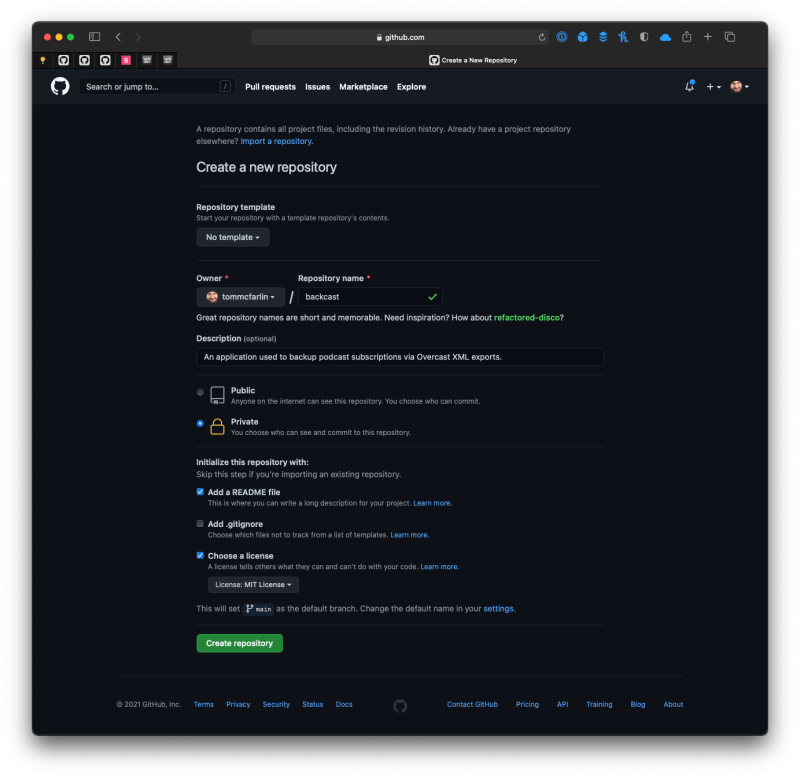This screenshot has height=778, width=800.
Task: Toggle the Safari sidebar
Action: [94, 37]
